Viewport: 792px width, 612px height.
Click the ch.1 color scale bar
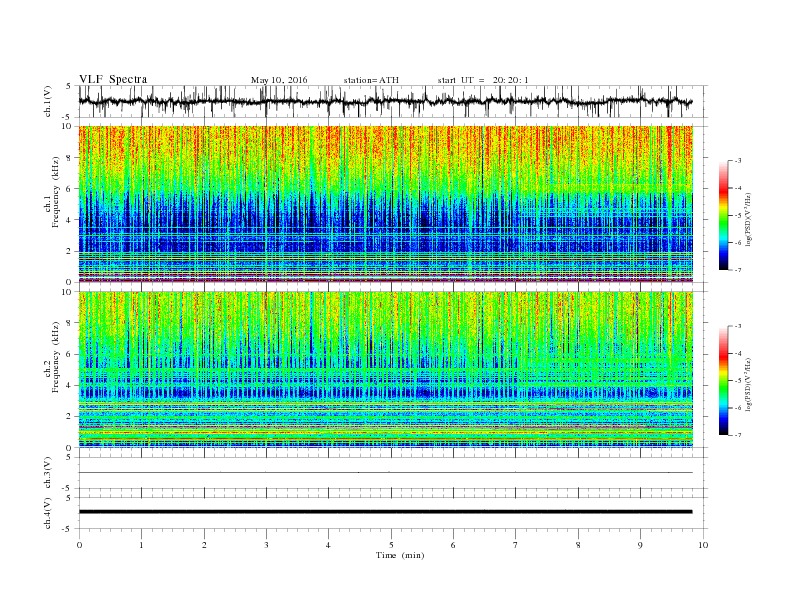[724, 216]
